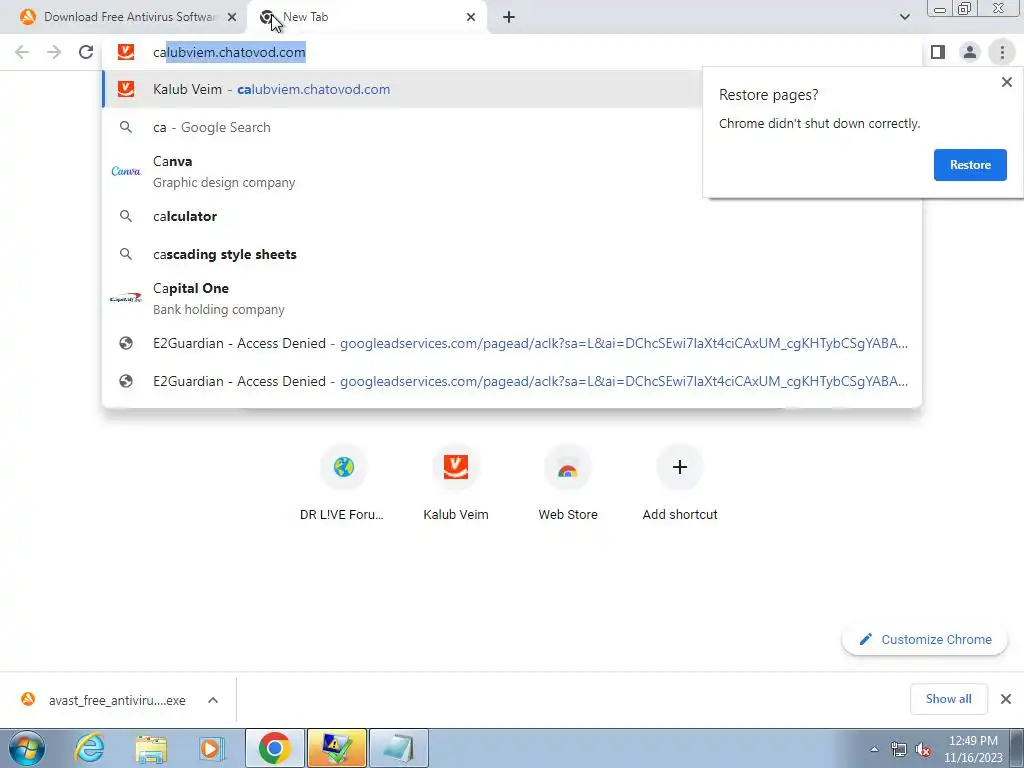This screenshot has width=1024, height=768.
Task: Launch Internet Explorer from taskbar
Action: pyautogui.click(x=89, y=748)
